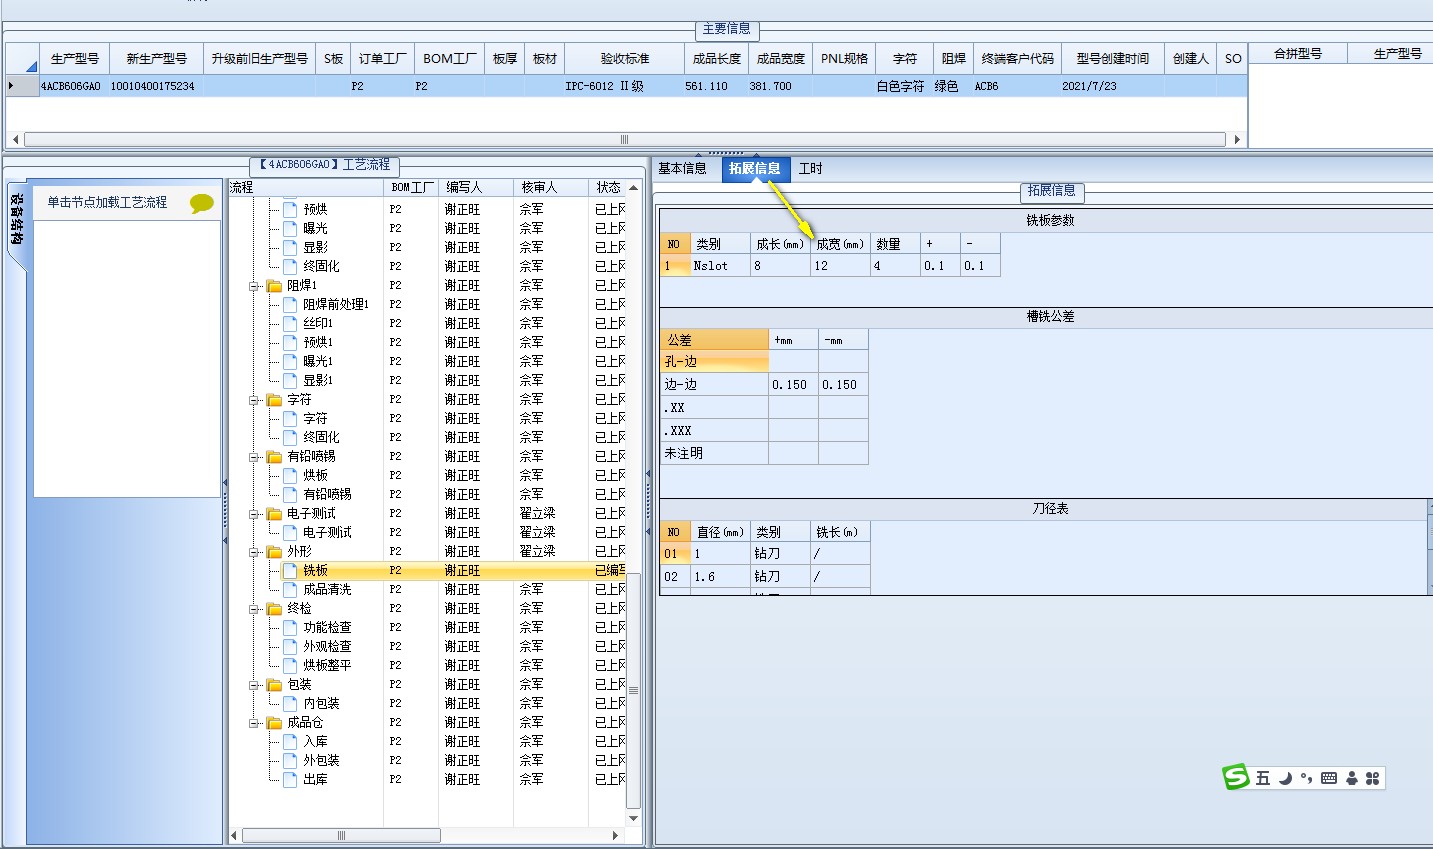This screenshot has width=1433, height=849.
Task: Select the 预烘1 process node
Action: point(318,343)
